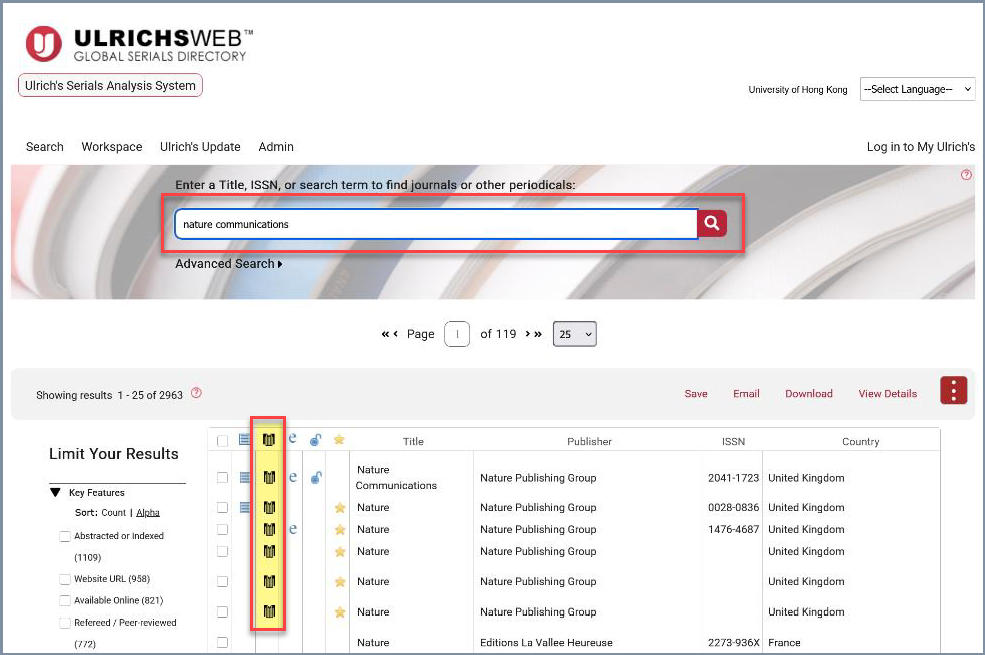Click the star icon in the results table header

339,440
